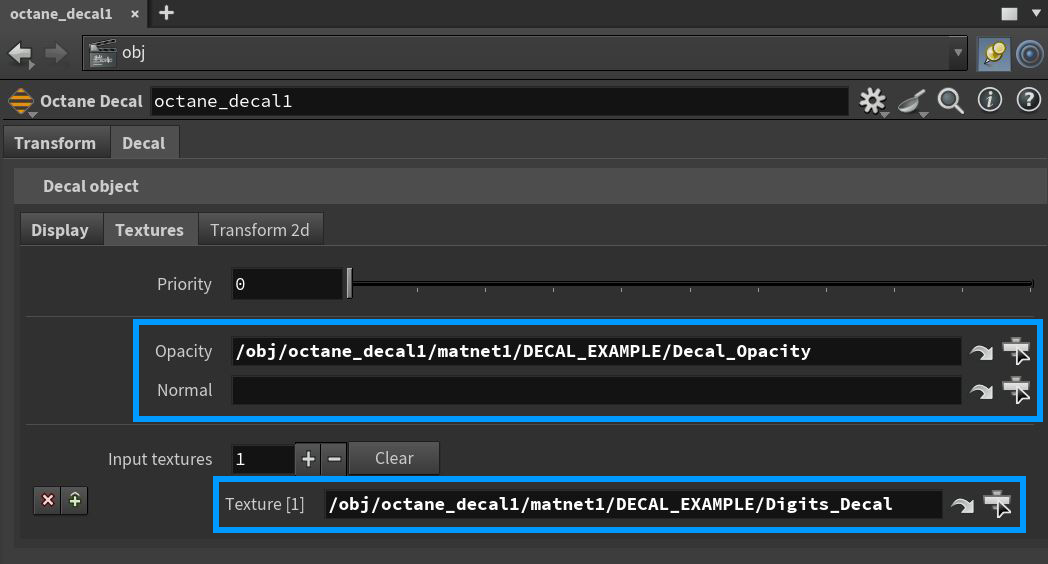Navigate back with the left arrow
The width and height of the screenshot is (1048, 564).
pos(20,53)
